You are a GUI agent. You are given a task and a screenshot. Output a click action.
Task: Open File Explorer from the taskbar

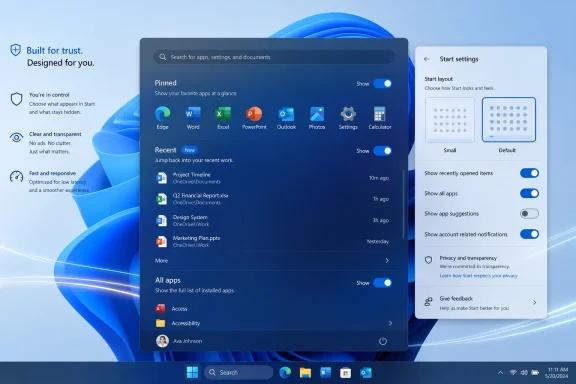[x=305, y=372]
